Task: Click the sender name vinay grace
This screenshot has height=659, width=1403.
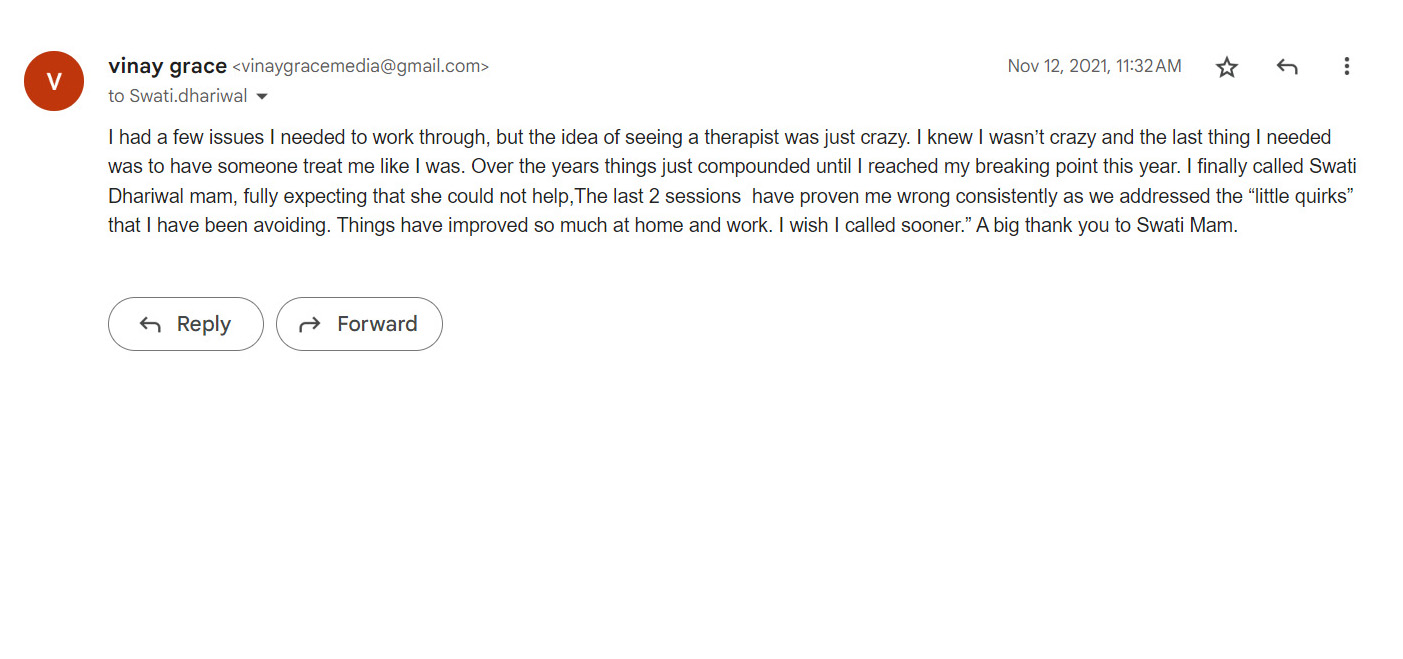Action: 167,66
